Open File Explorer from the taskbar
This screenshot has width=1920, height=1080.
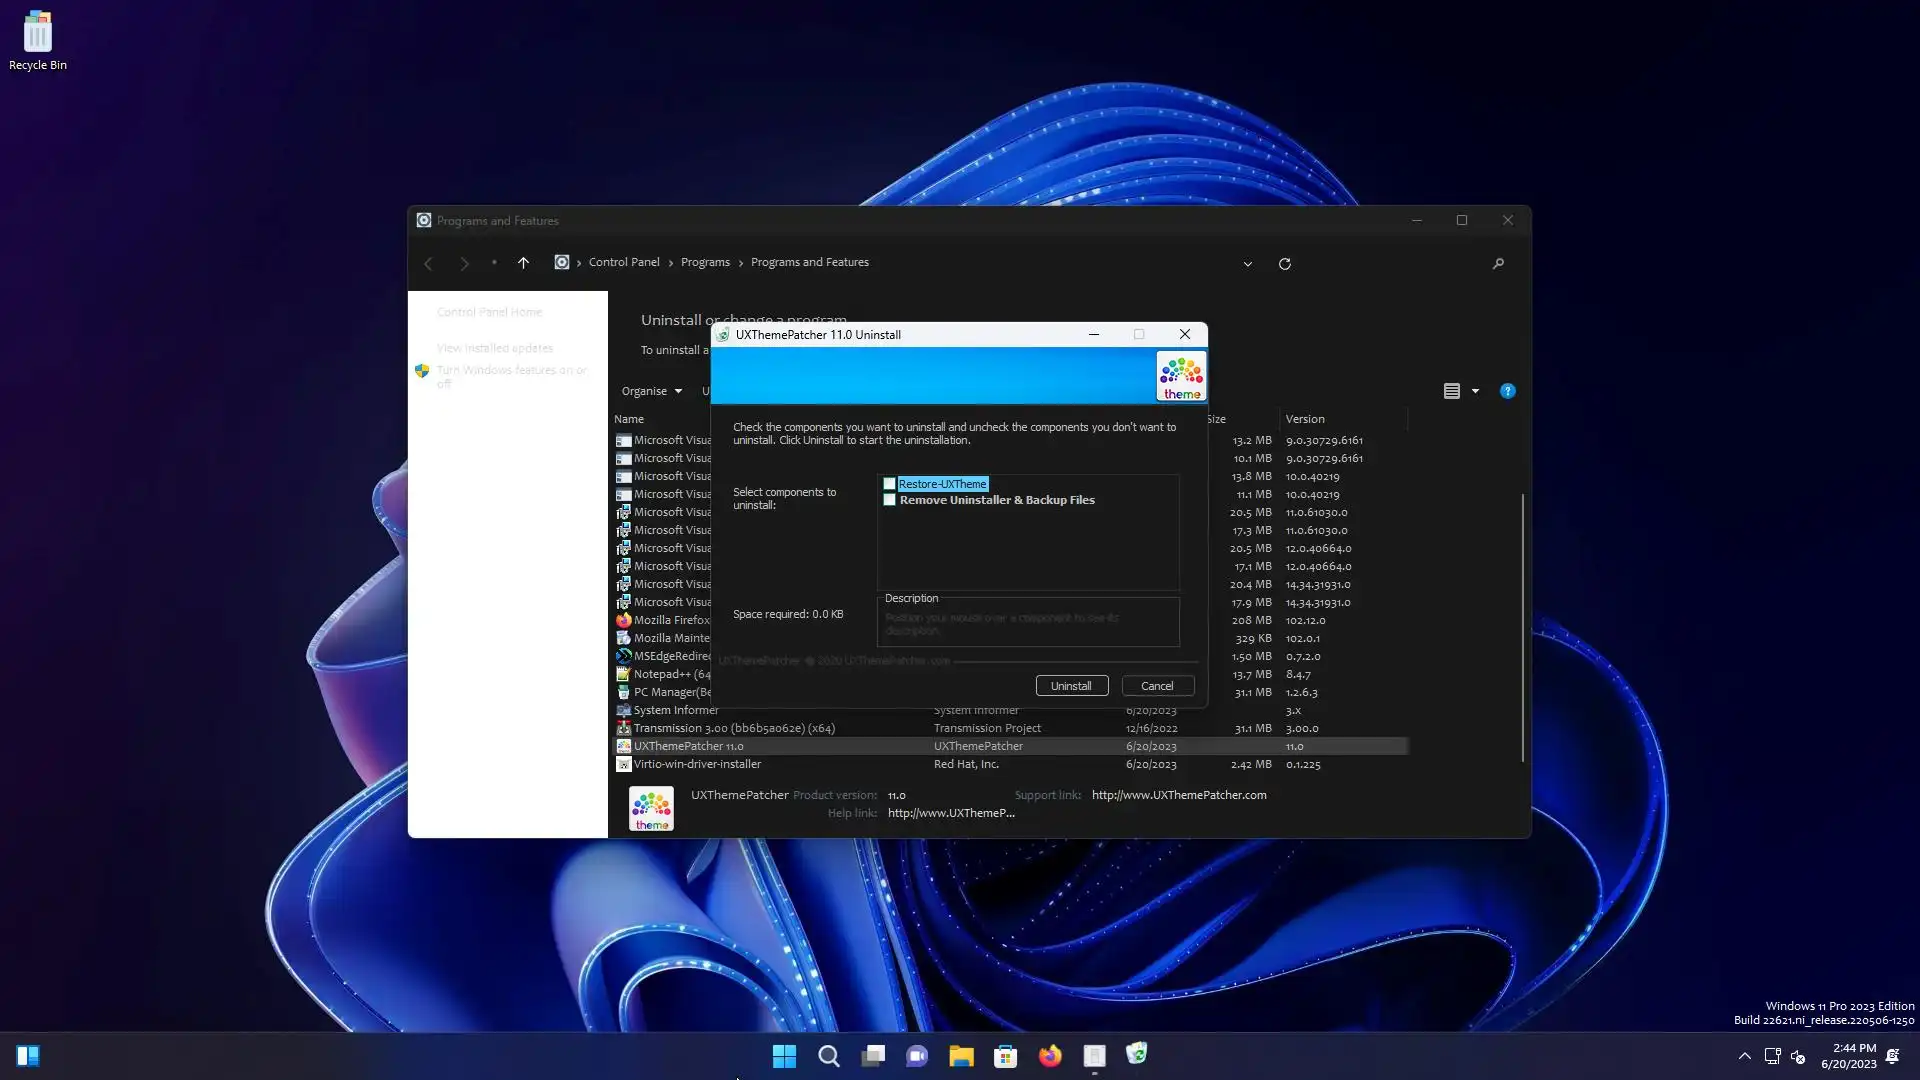(961, 1056)
